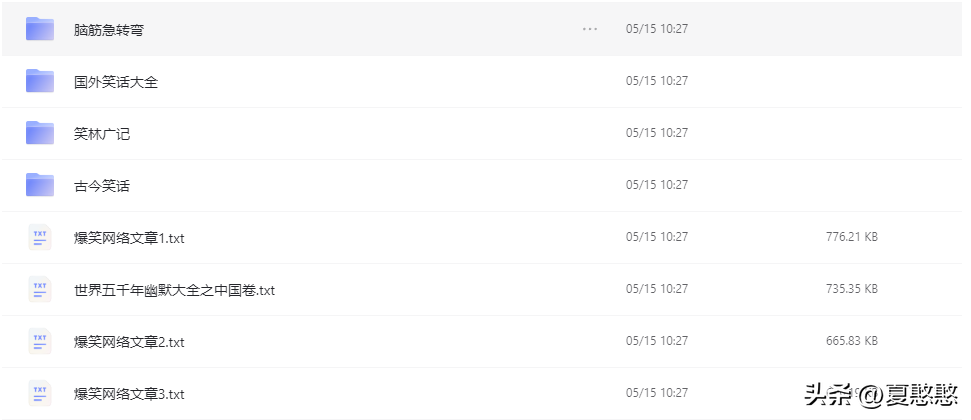
Task: Click the 古今笑话 folder name
Action: (102, 186)
